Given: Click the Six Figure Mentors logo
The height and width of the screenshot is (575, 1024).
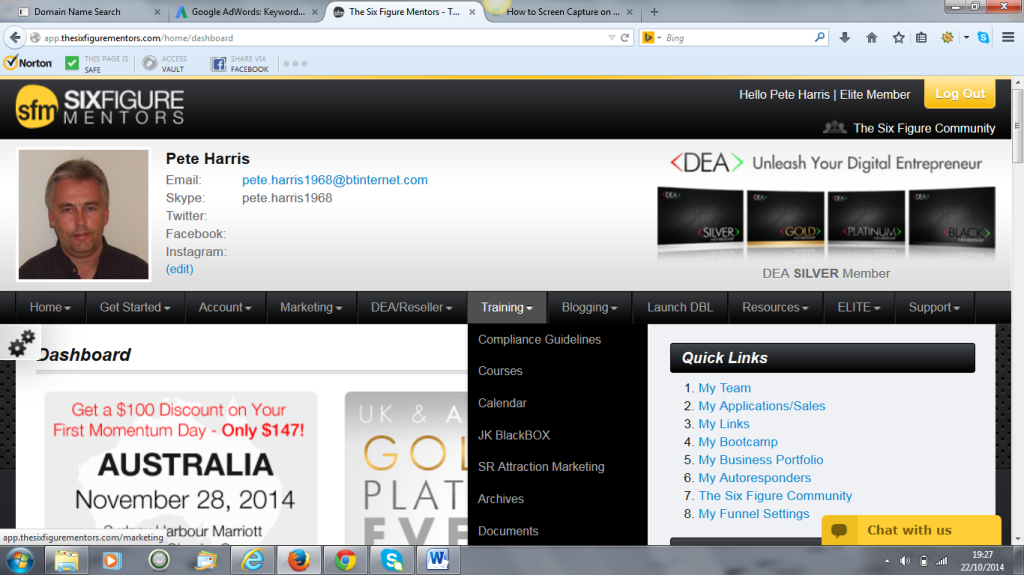Looking at the screenshot, I should 100,108.
